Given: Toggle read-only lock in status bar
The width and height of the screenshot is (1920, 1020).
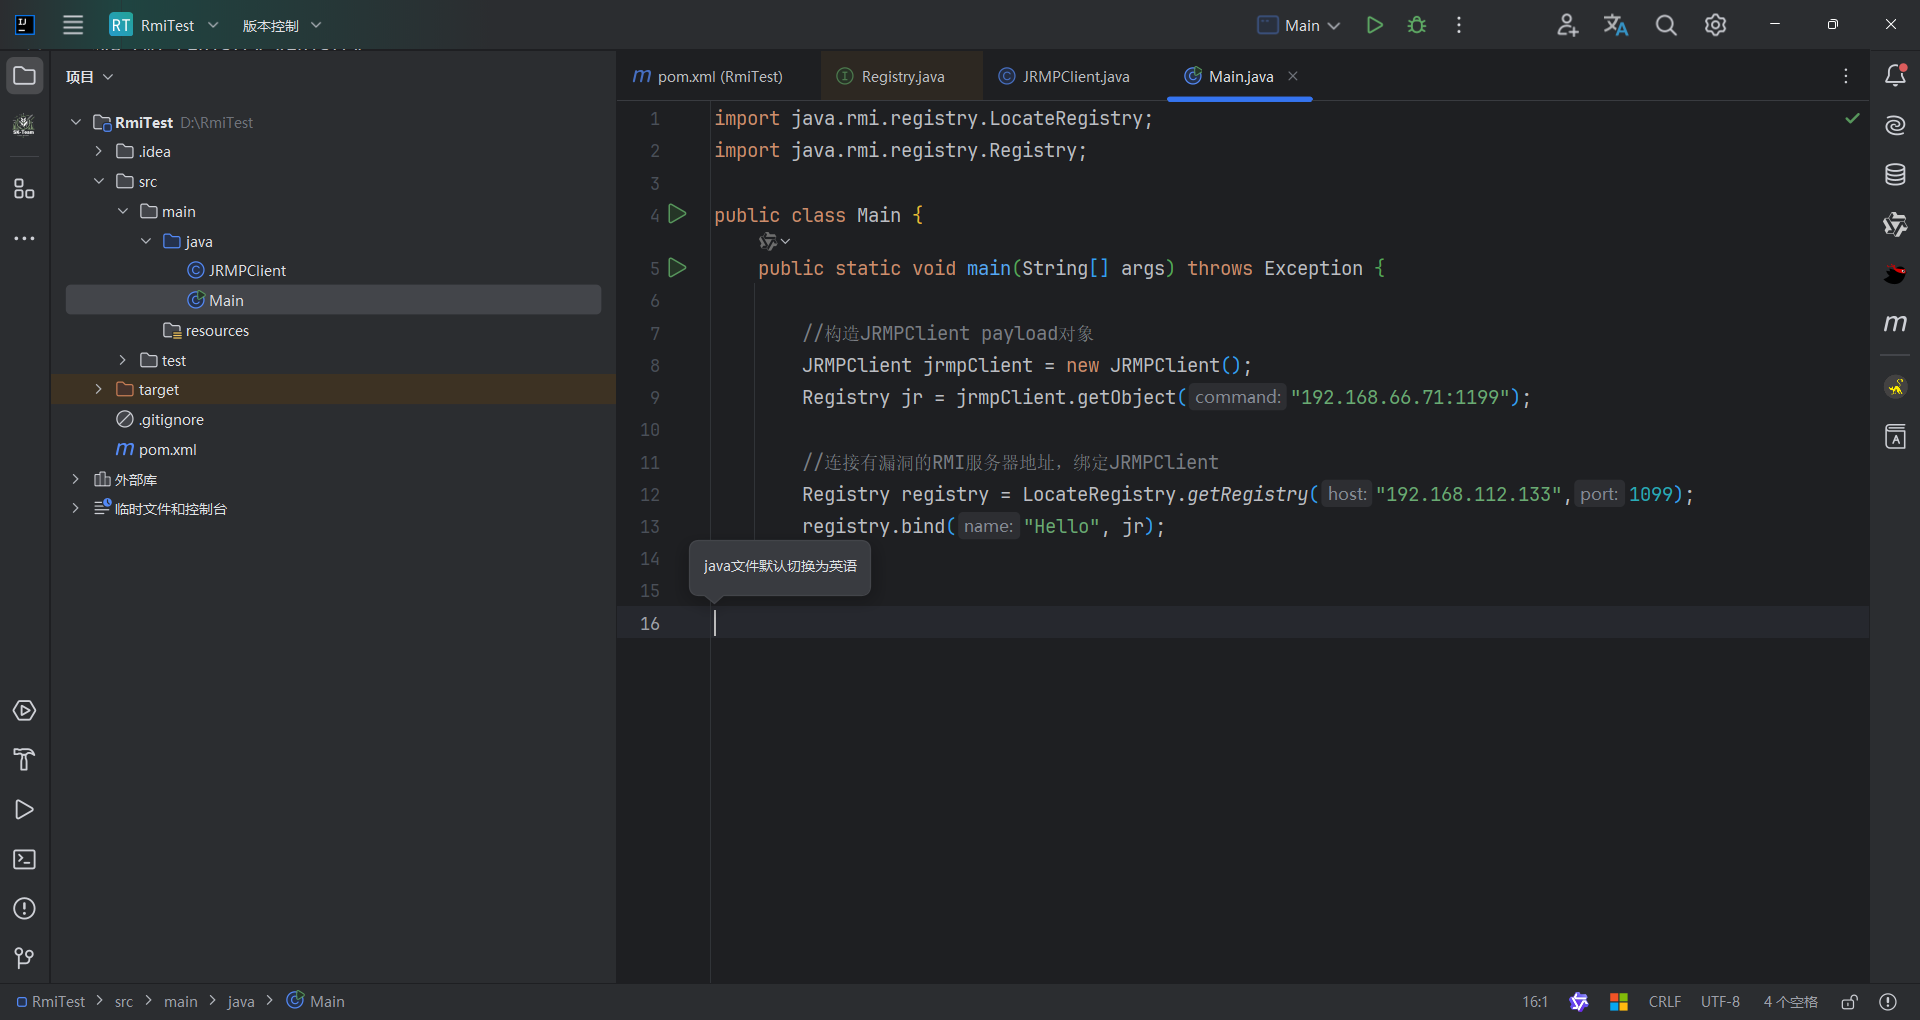Looking at the screenshot, I should click(x=1849, y=1002).
